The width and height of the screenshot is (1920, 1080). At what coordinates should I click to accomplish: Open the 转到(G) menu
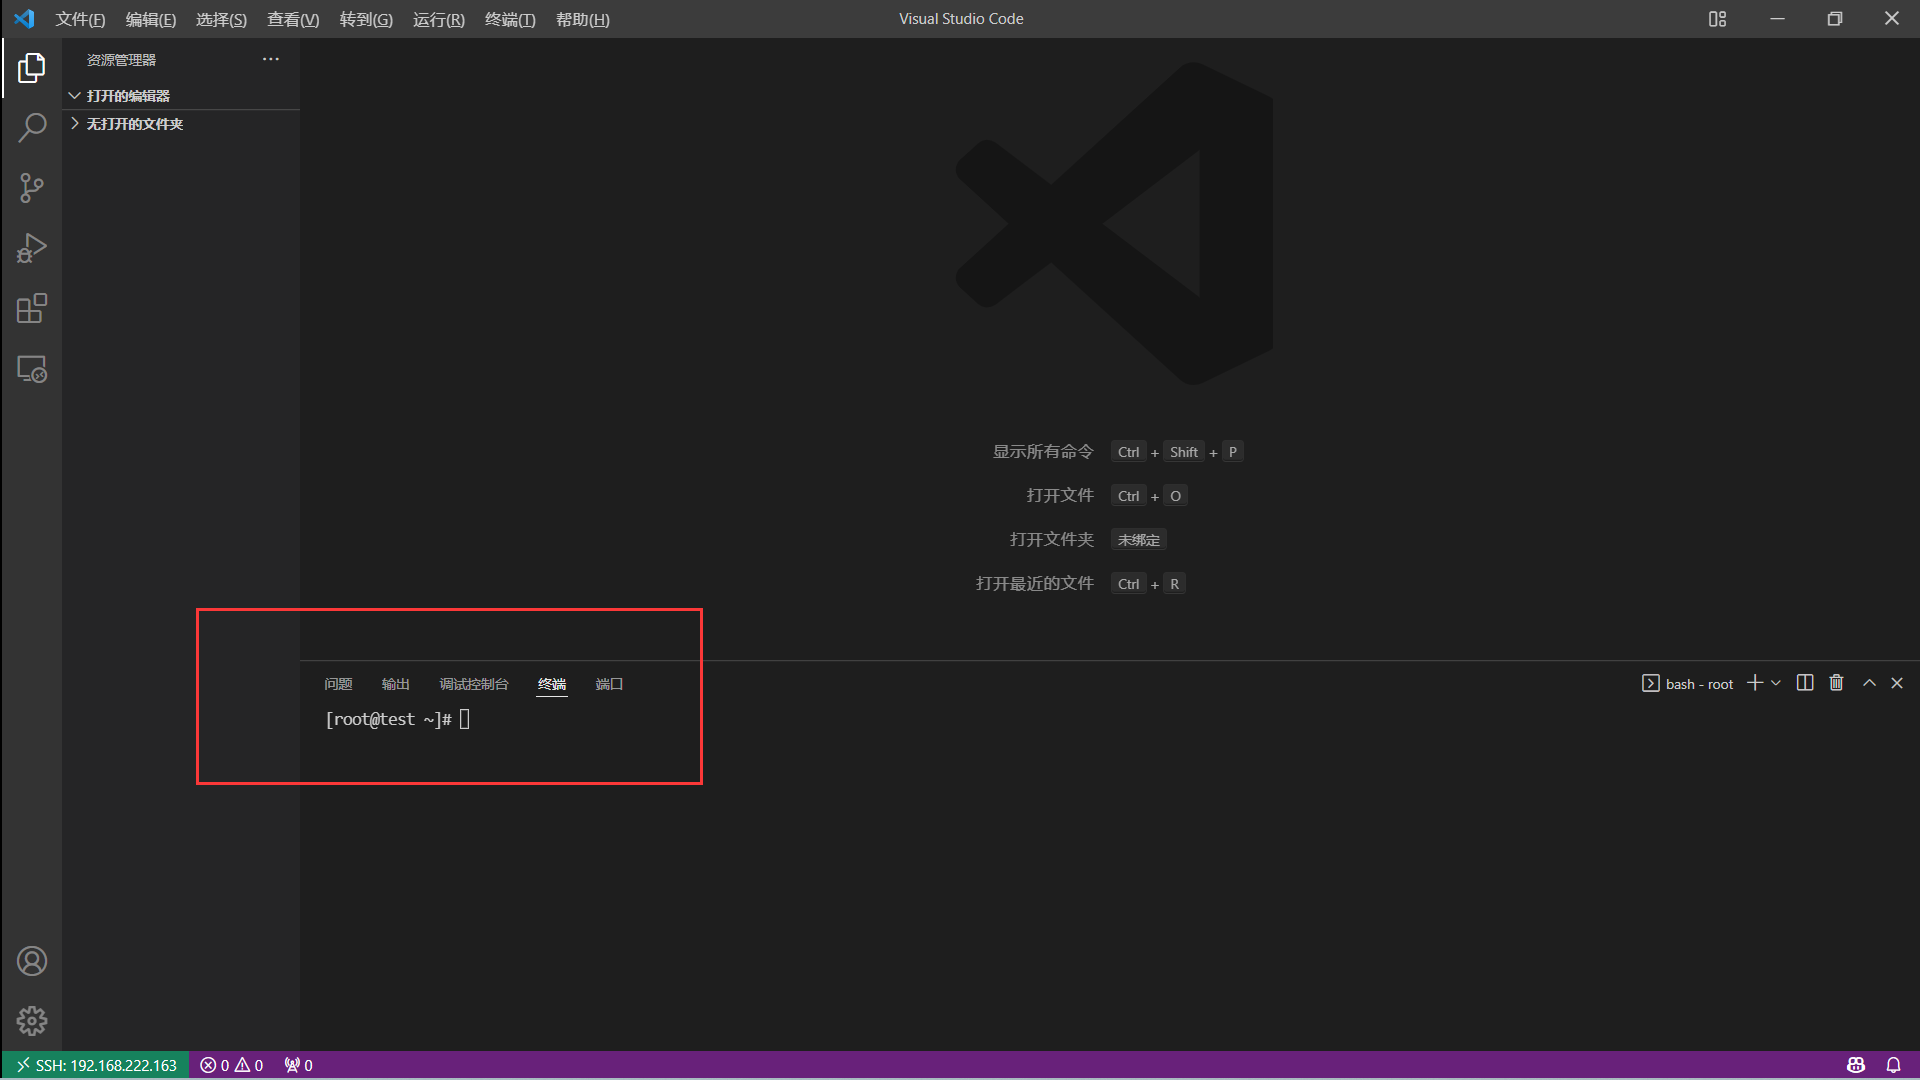coord(366,19)
